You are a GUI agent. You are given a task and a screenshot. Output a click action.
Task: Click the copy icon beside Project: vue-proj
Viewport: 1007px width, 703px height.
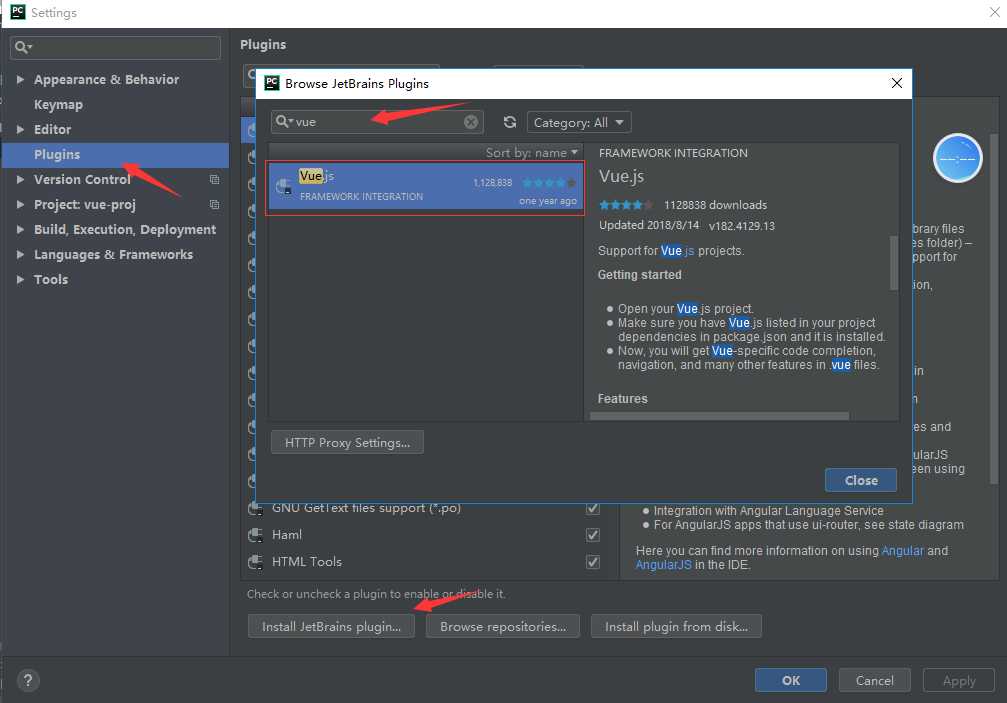coord(215,205)
